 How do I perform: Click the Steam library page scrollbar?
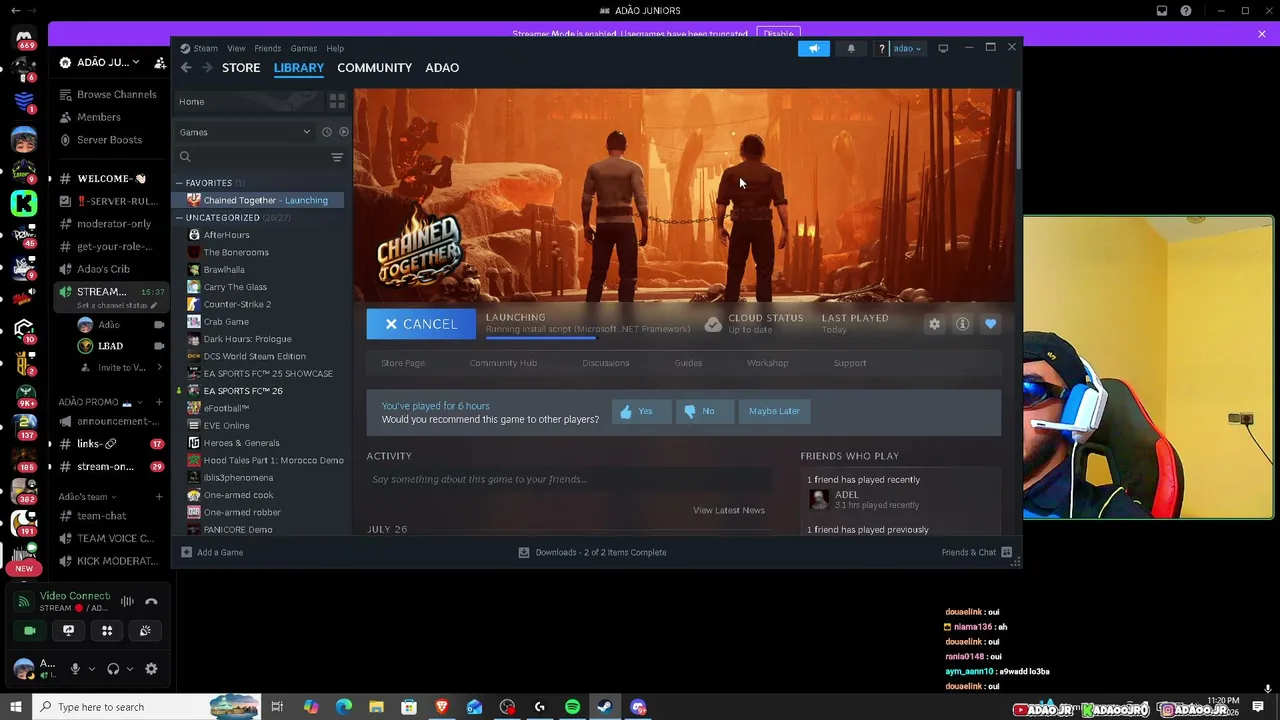pos(1019,130)
